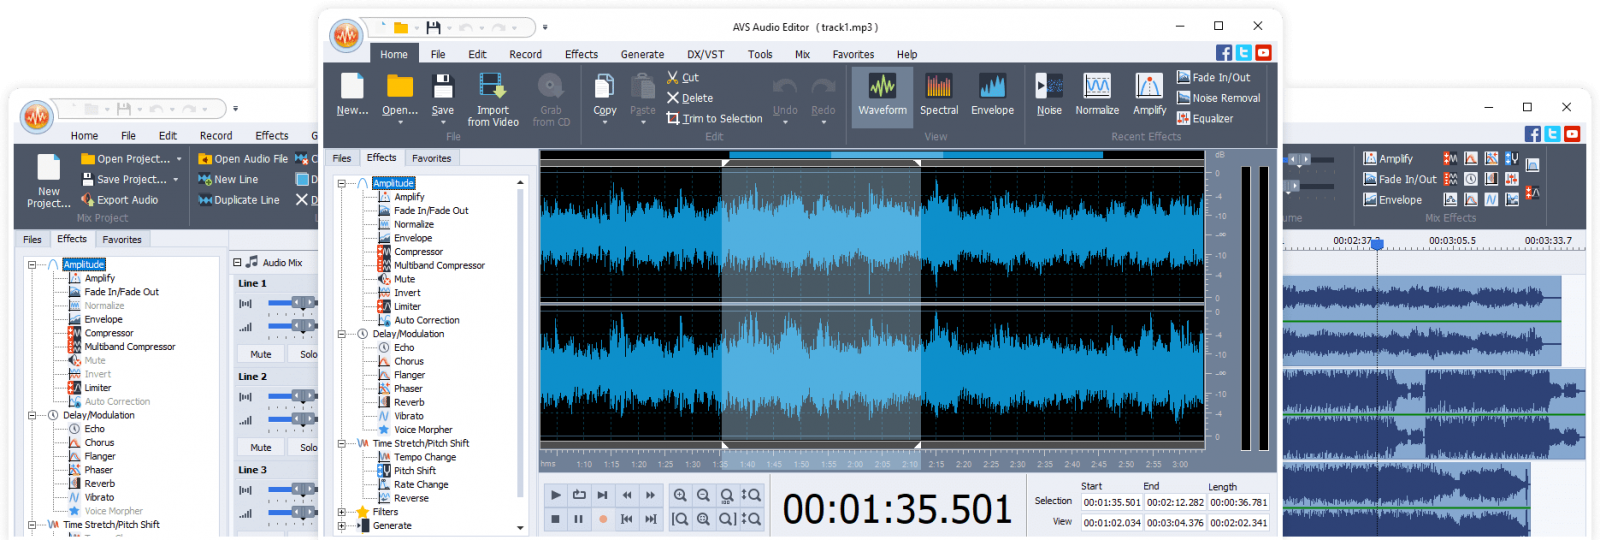Select Pitch Shift in the effects tree
The image size is (1600, 540).
(414, 470)
